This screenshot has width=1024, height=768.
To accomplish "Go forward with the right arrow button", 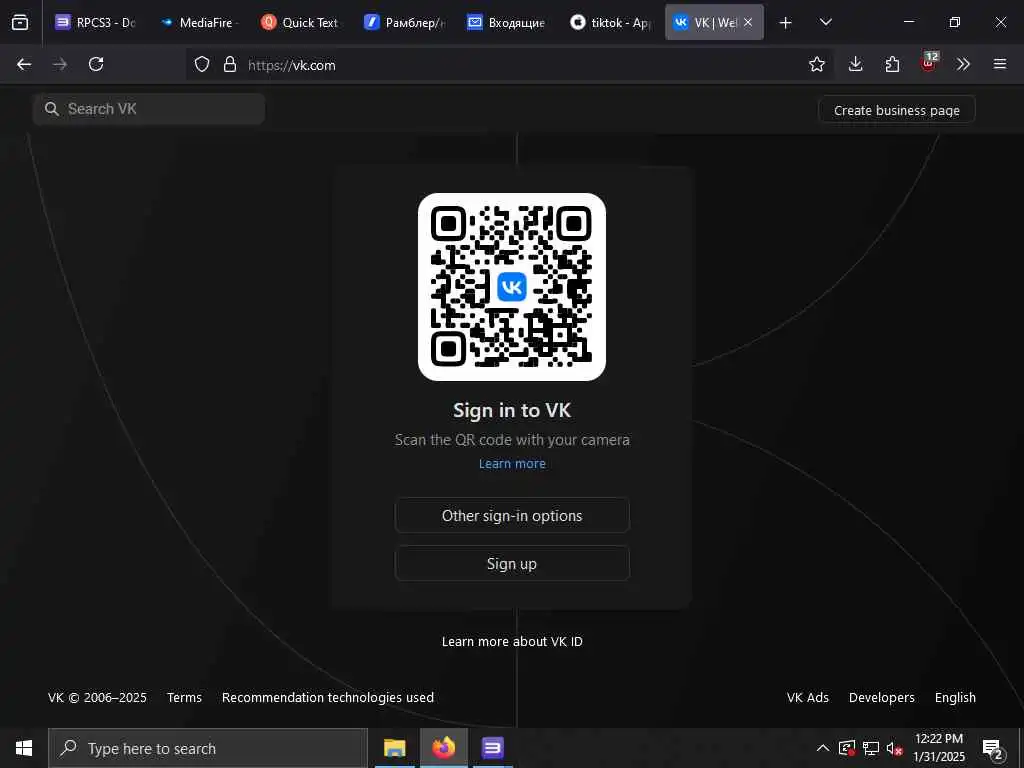I will [60, 64].
